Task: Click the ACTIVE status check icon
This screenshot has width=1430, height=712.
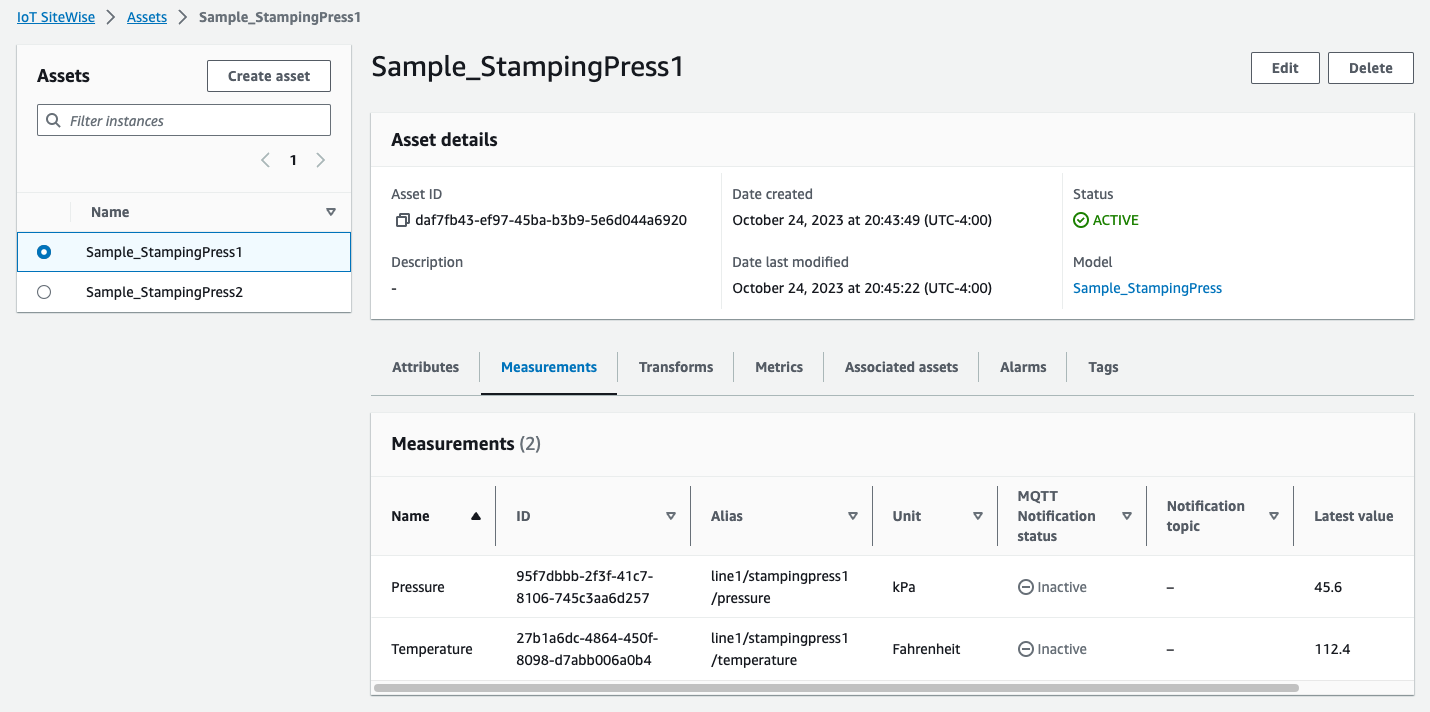Action: click(1080, 220)
